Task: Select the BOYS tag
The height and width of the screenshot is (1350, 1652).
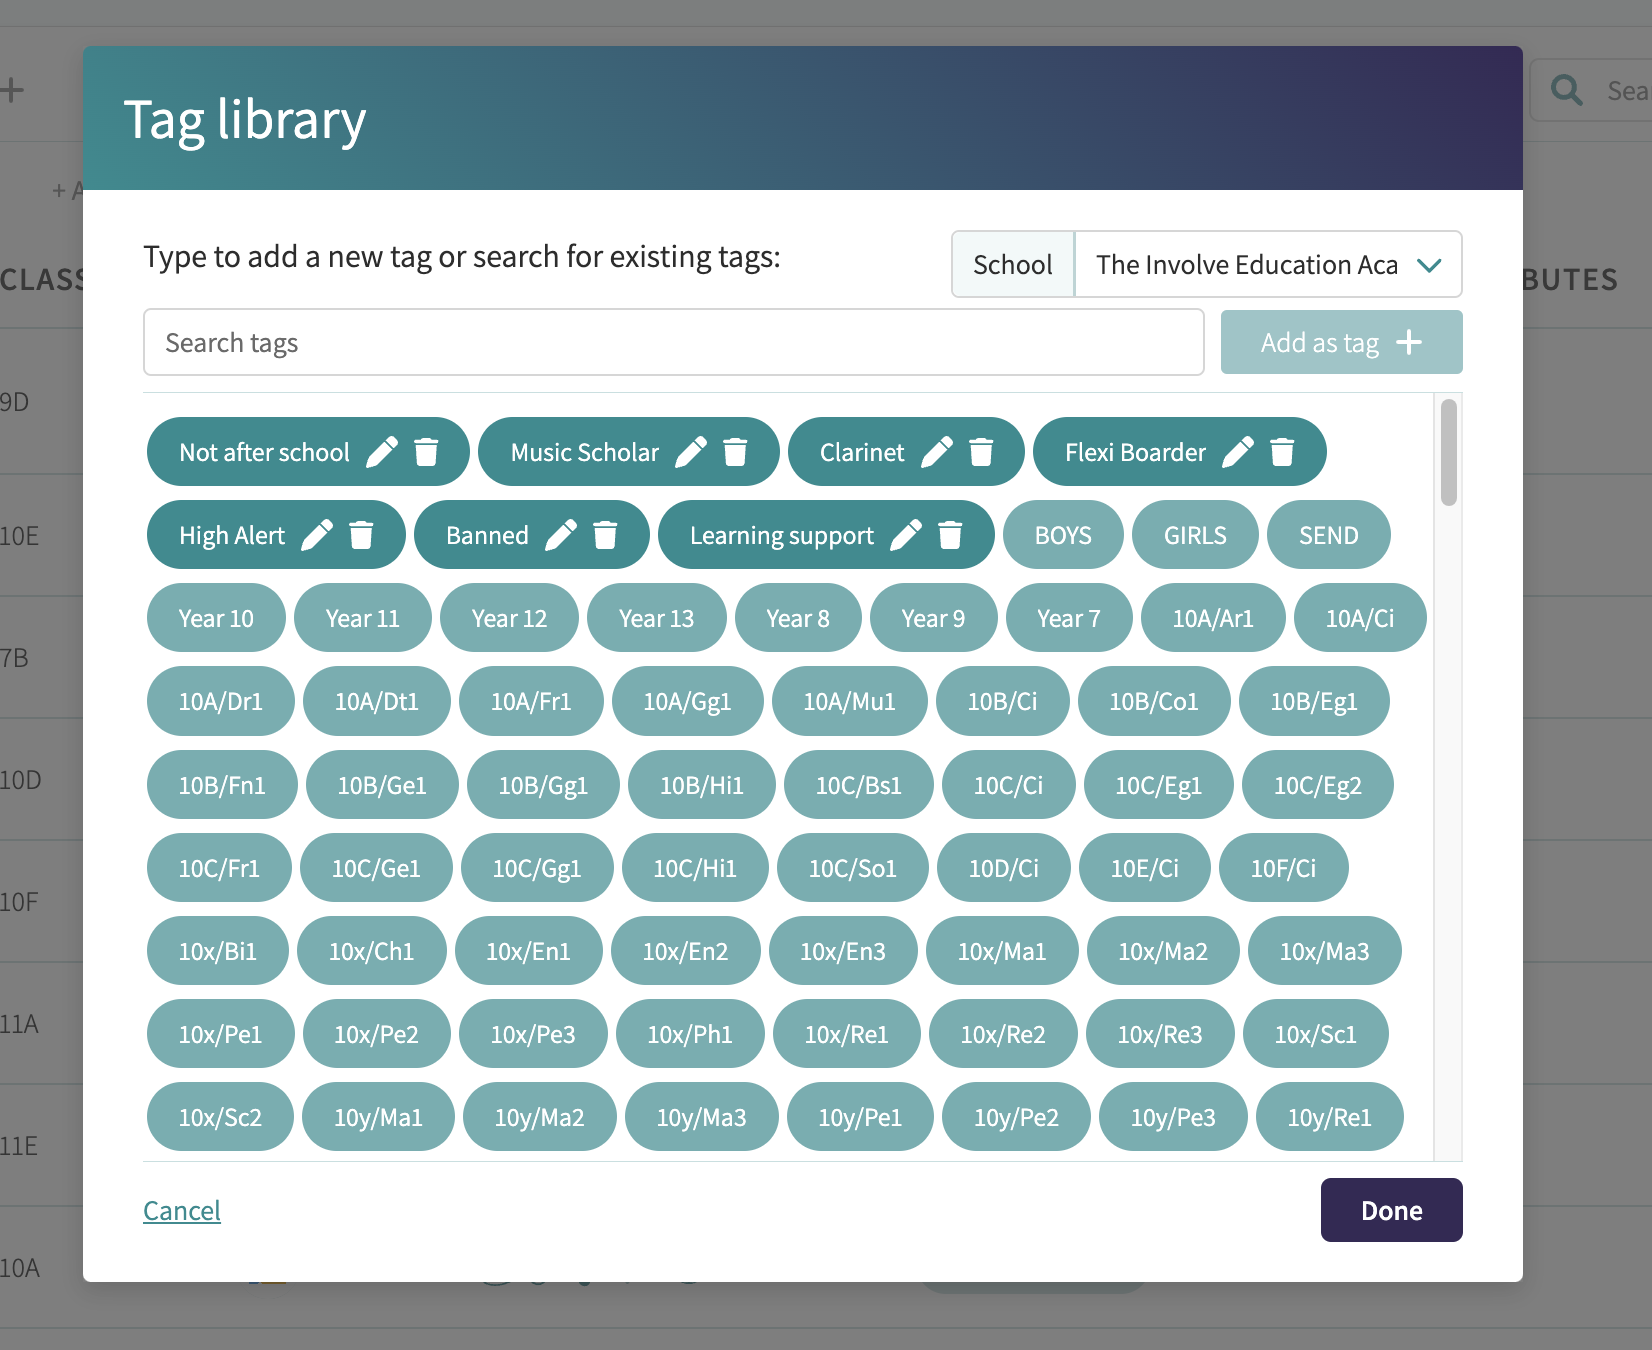Action: point(1062,535)
